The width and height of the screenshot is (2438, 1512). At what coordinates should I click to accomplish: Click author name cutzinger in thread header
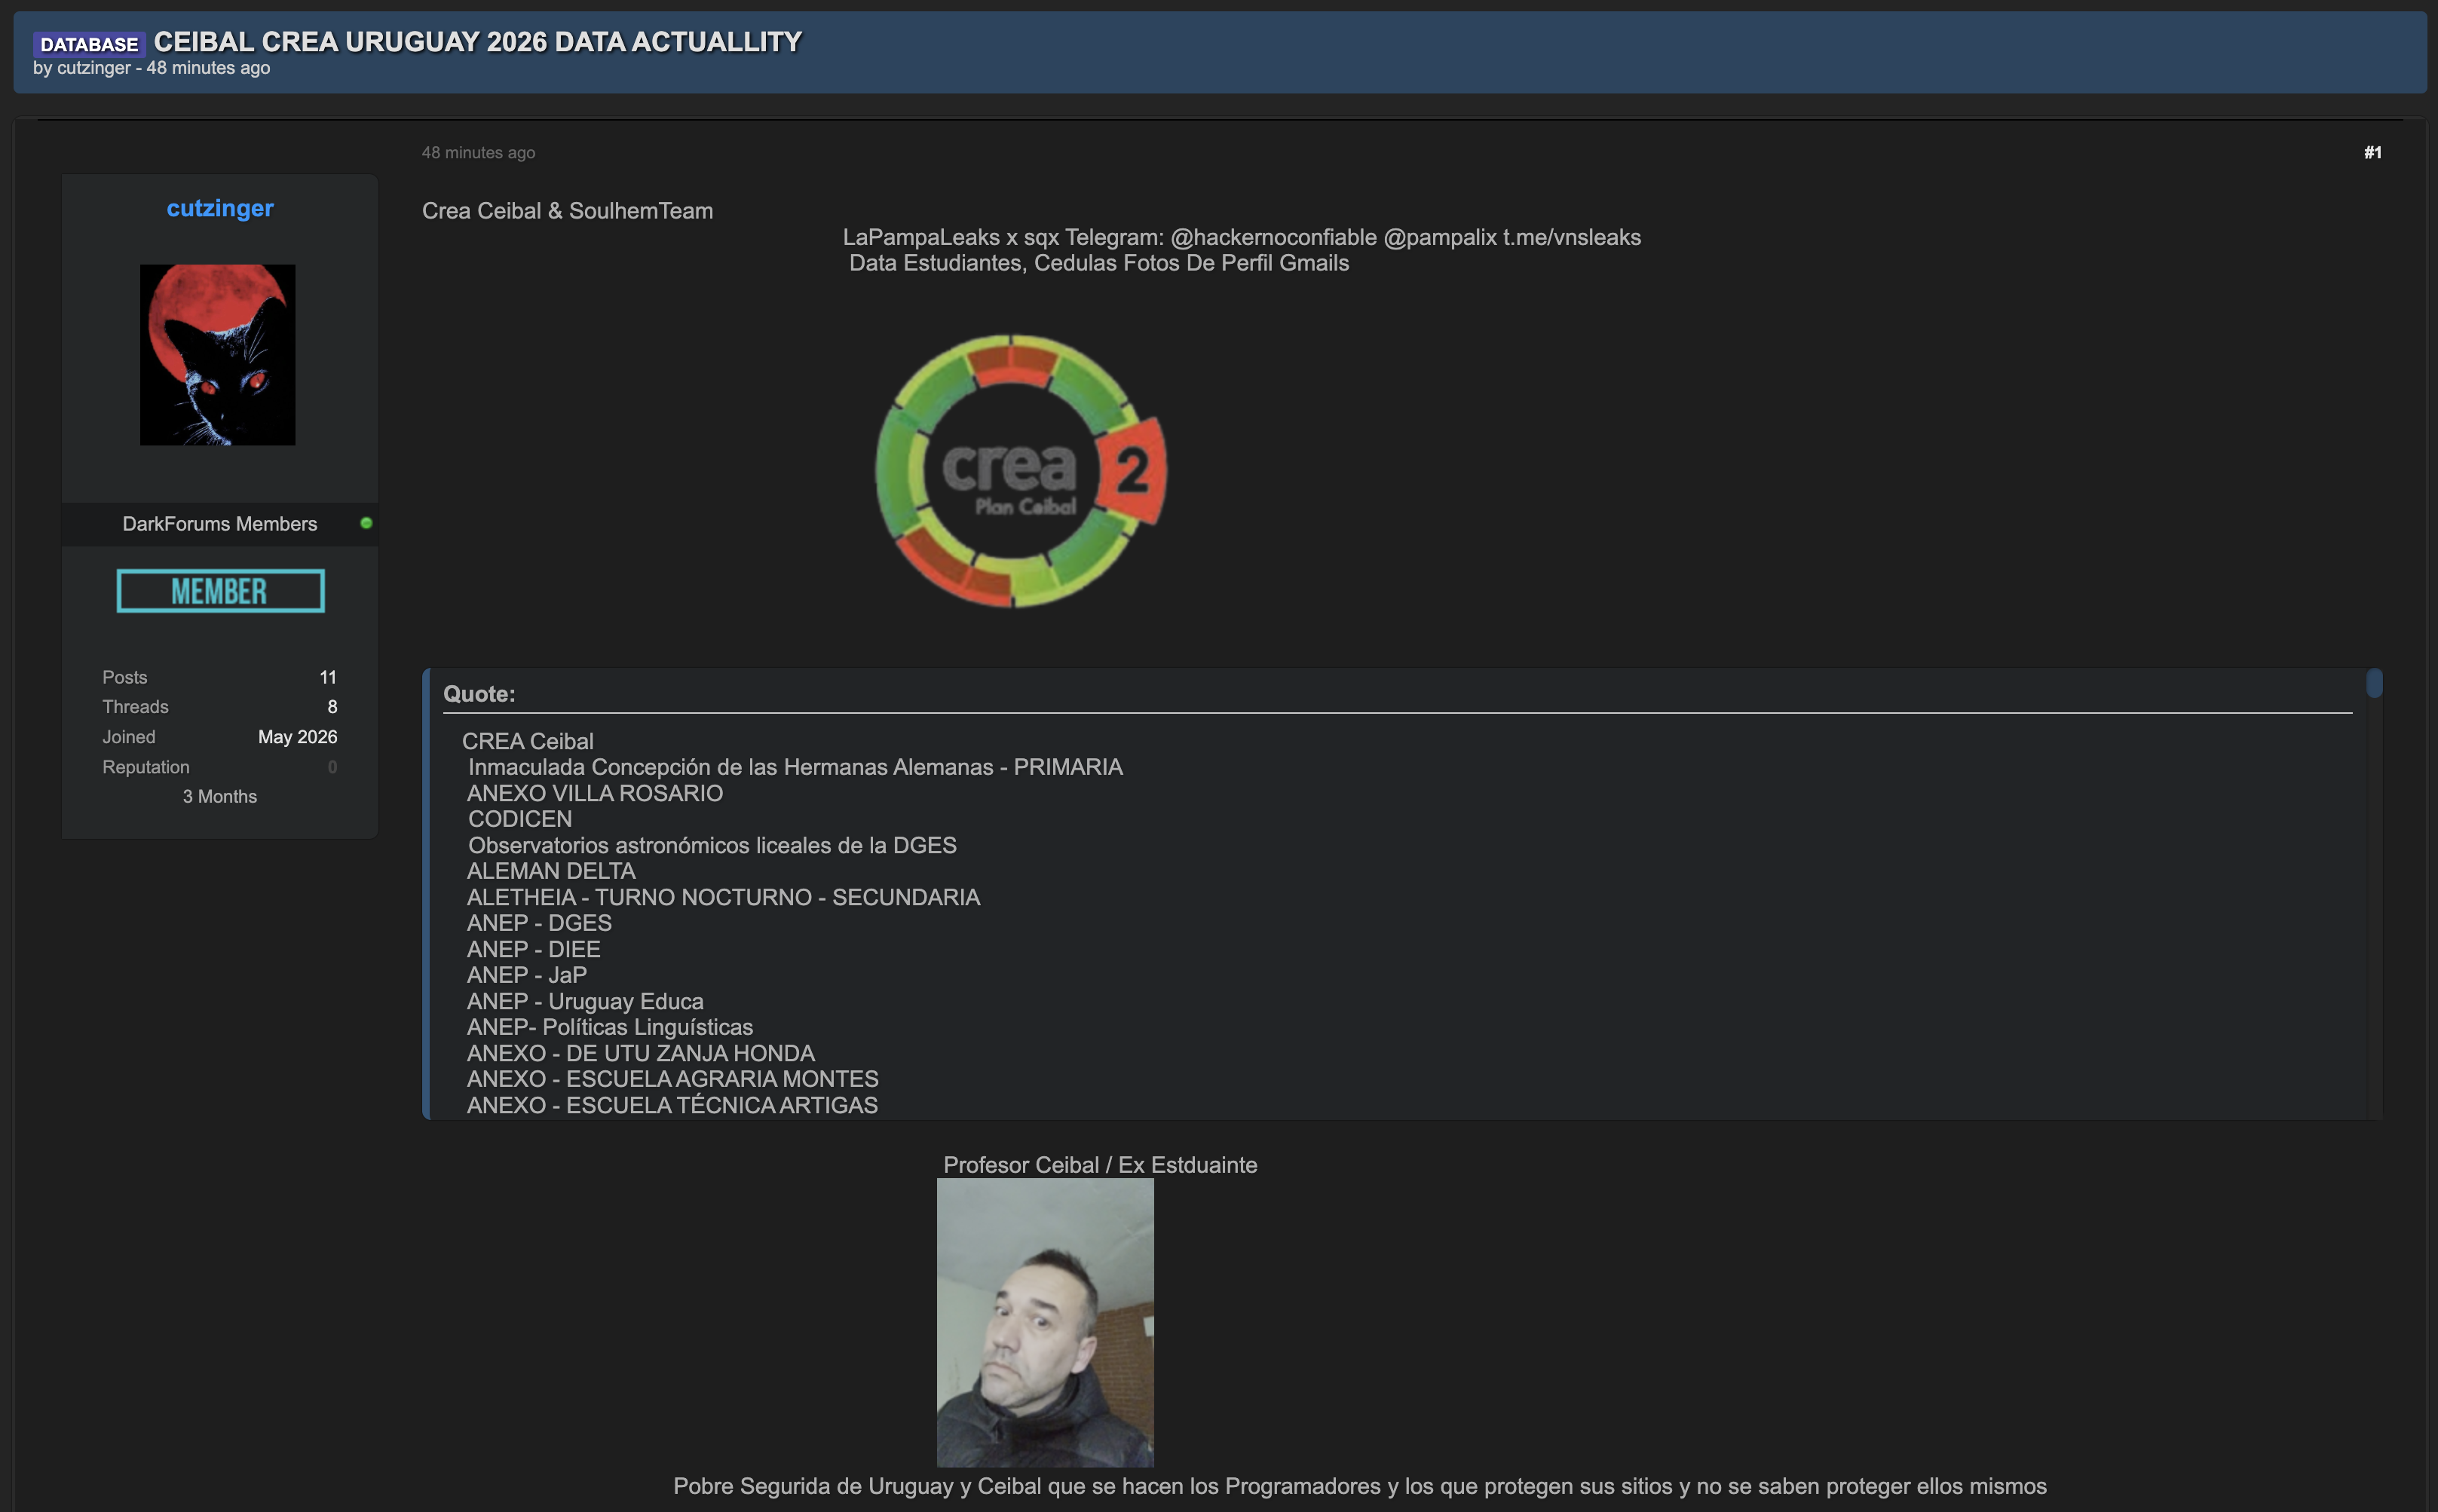[94, 68]
